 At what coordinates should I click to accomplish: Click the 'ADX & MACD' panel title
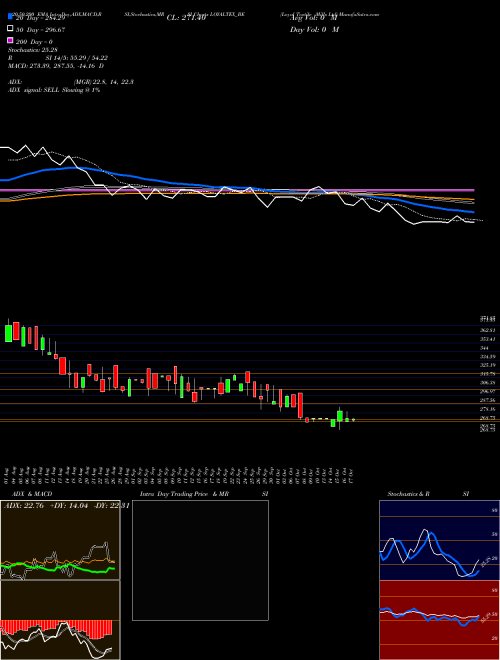pyautogui.click(x=32, y=494)
